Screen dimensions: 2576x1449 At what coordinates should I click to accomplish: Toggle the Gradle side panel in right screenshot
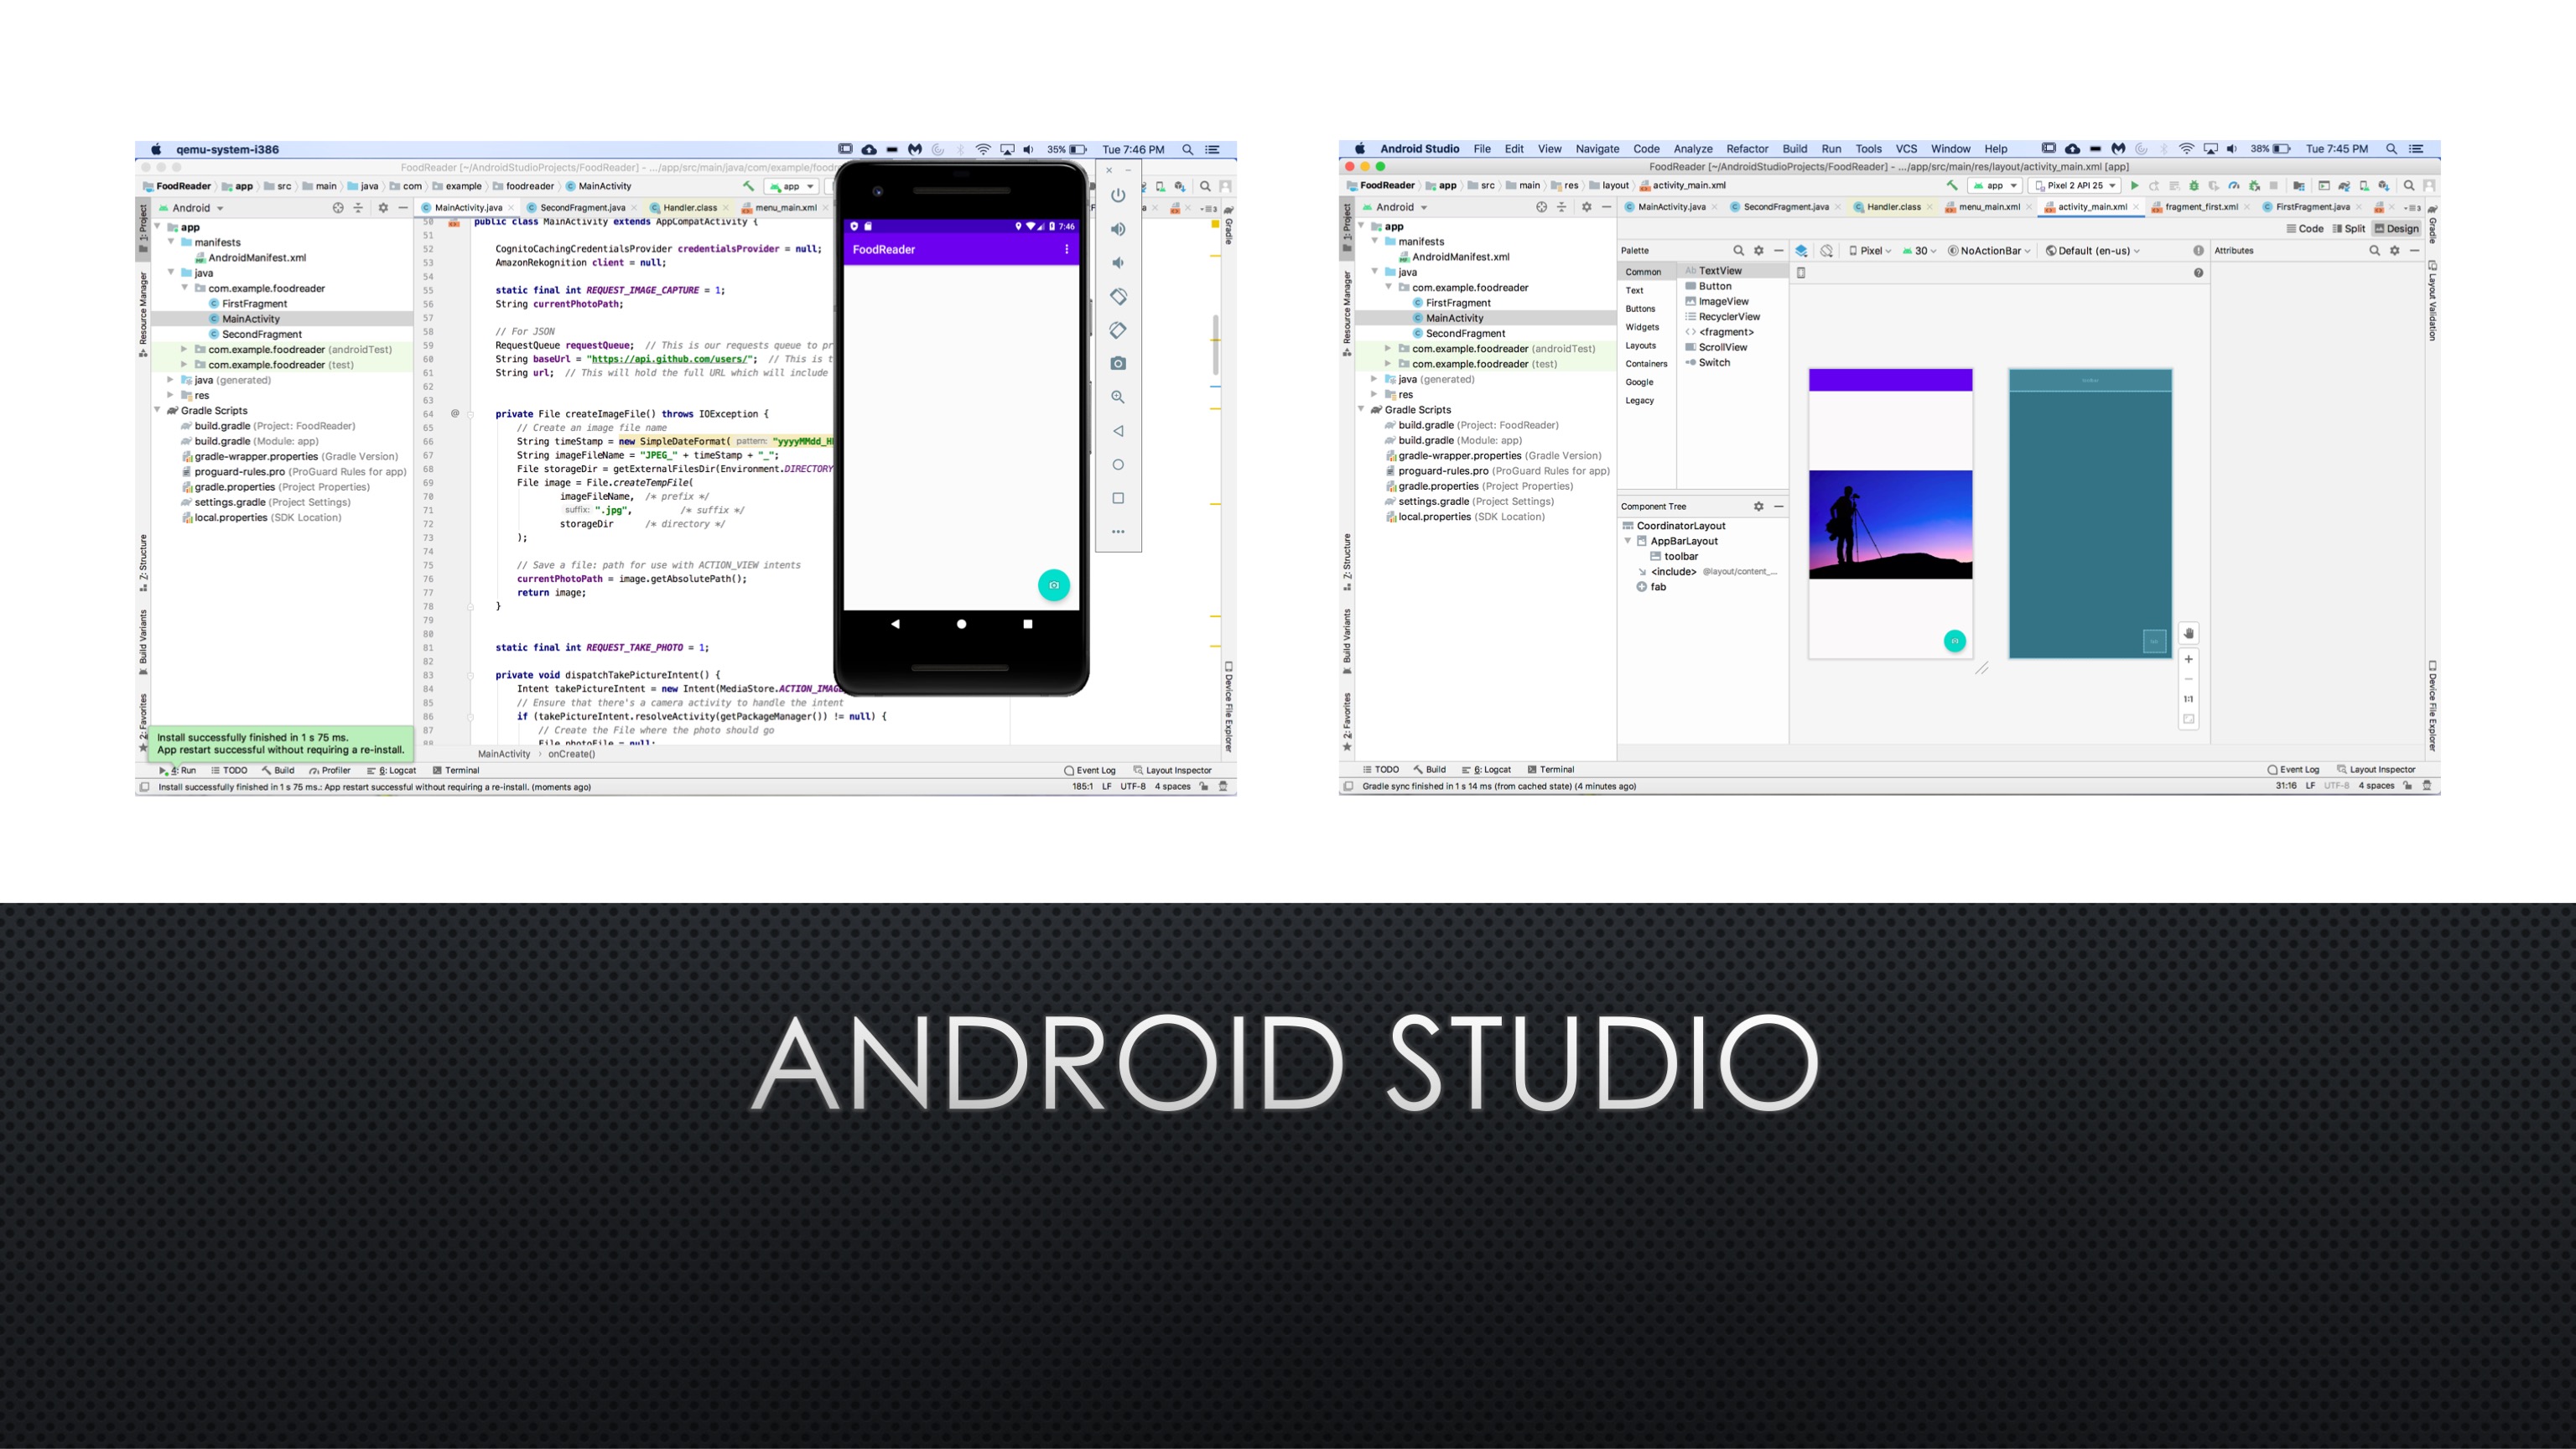pyautogui.click(x=2432, y=224)
